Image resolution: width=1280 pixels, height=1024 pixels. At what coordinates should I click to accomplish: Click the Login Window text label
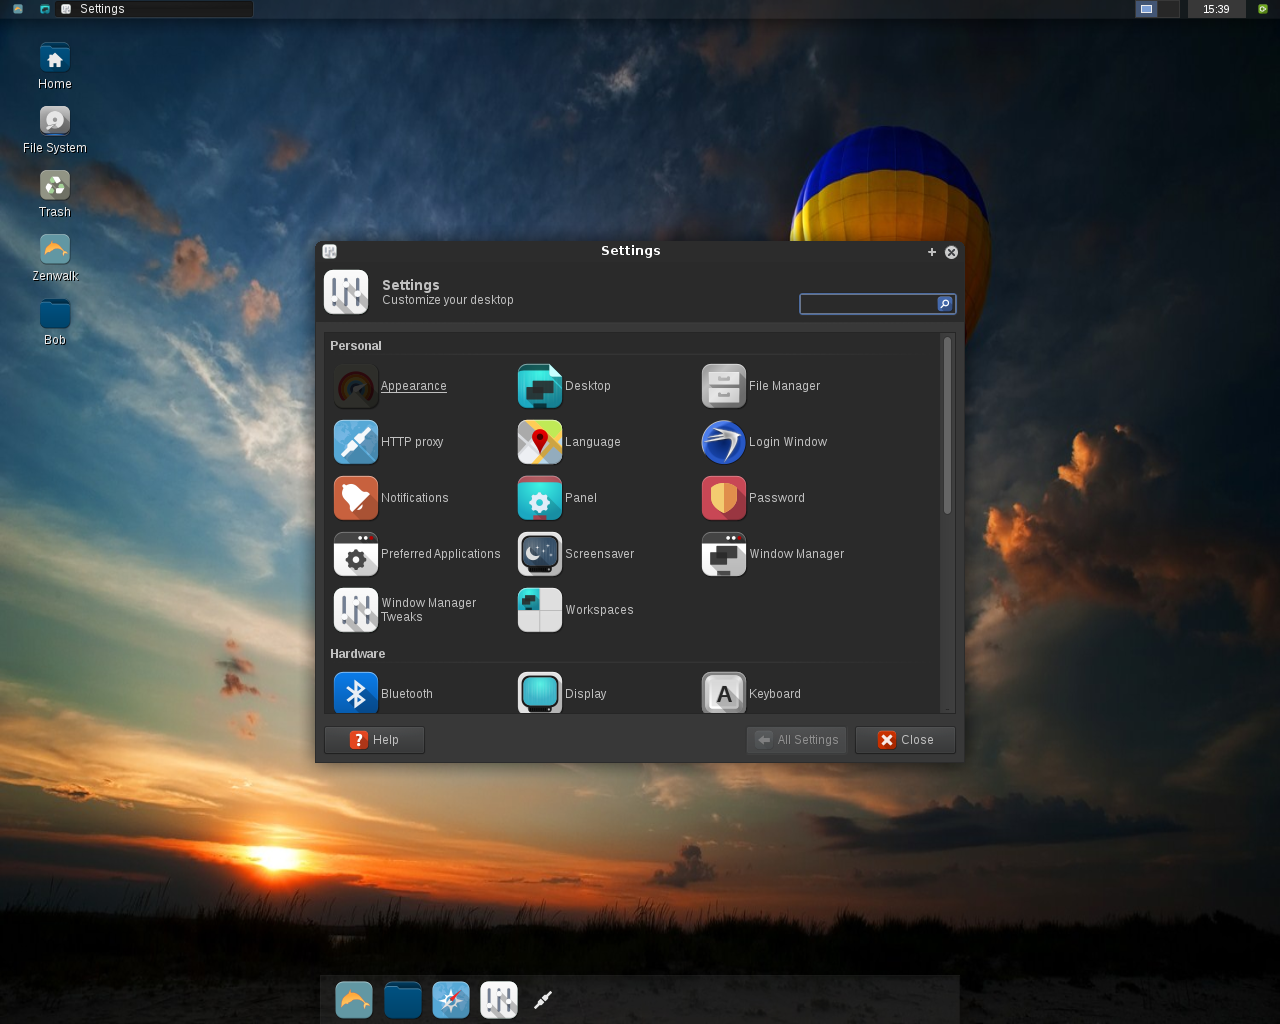click(788, 442)
